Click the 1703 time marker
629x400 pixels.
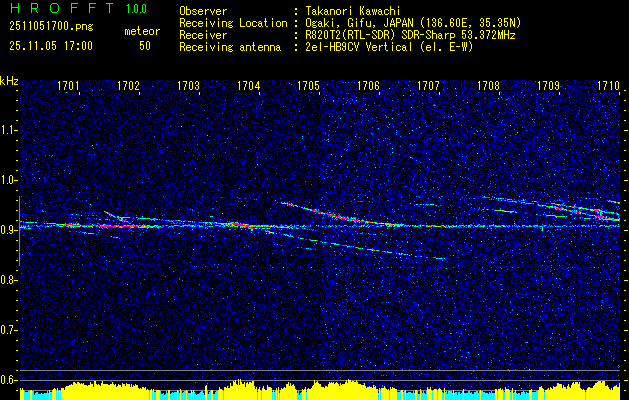[189, 86]
